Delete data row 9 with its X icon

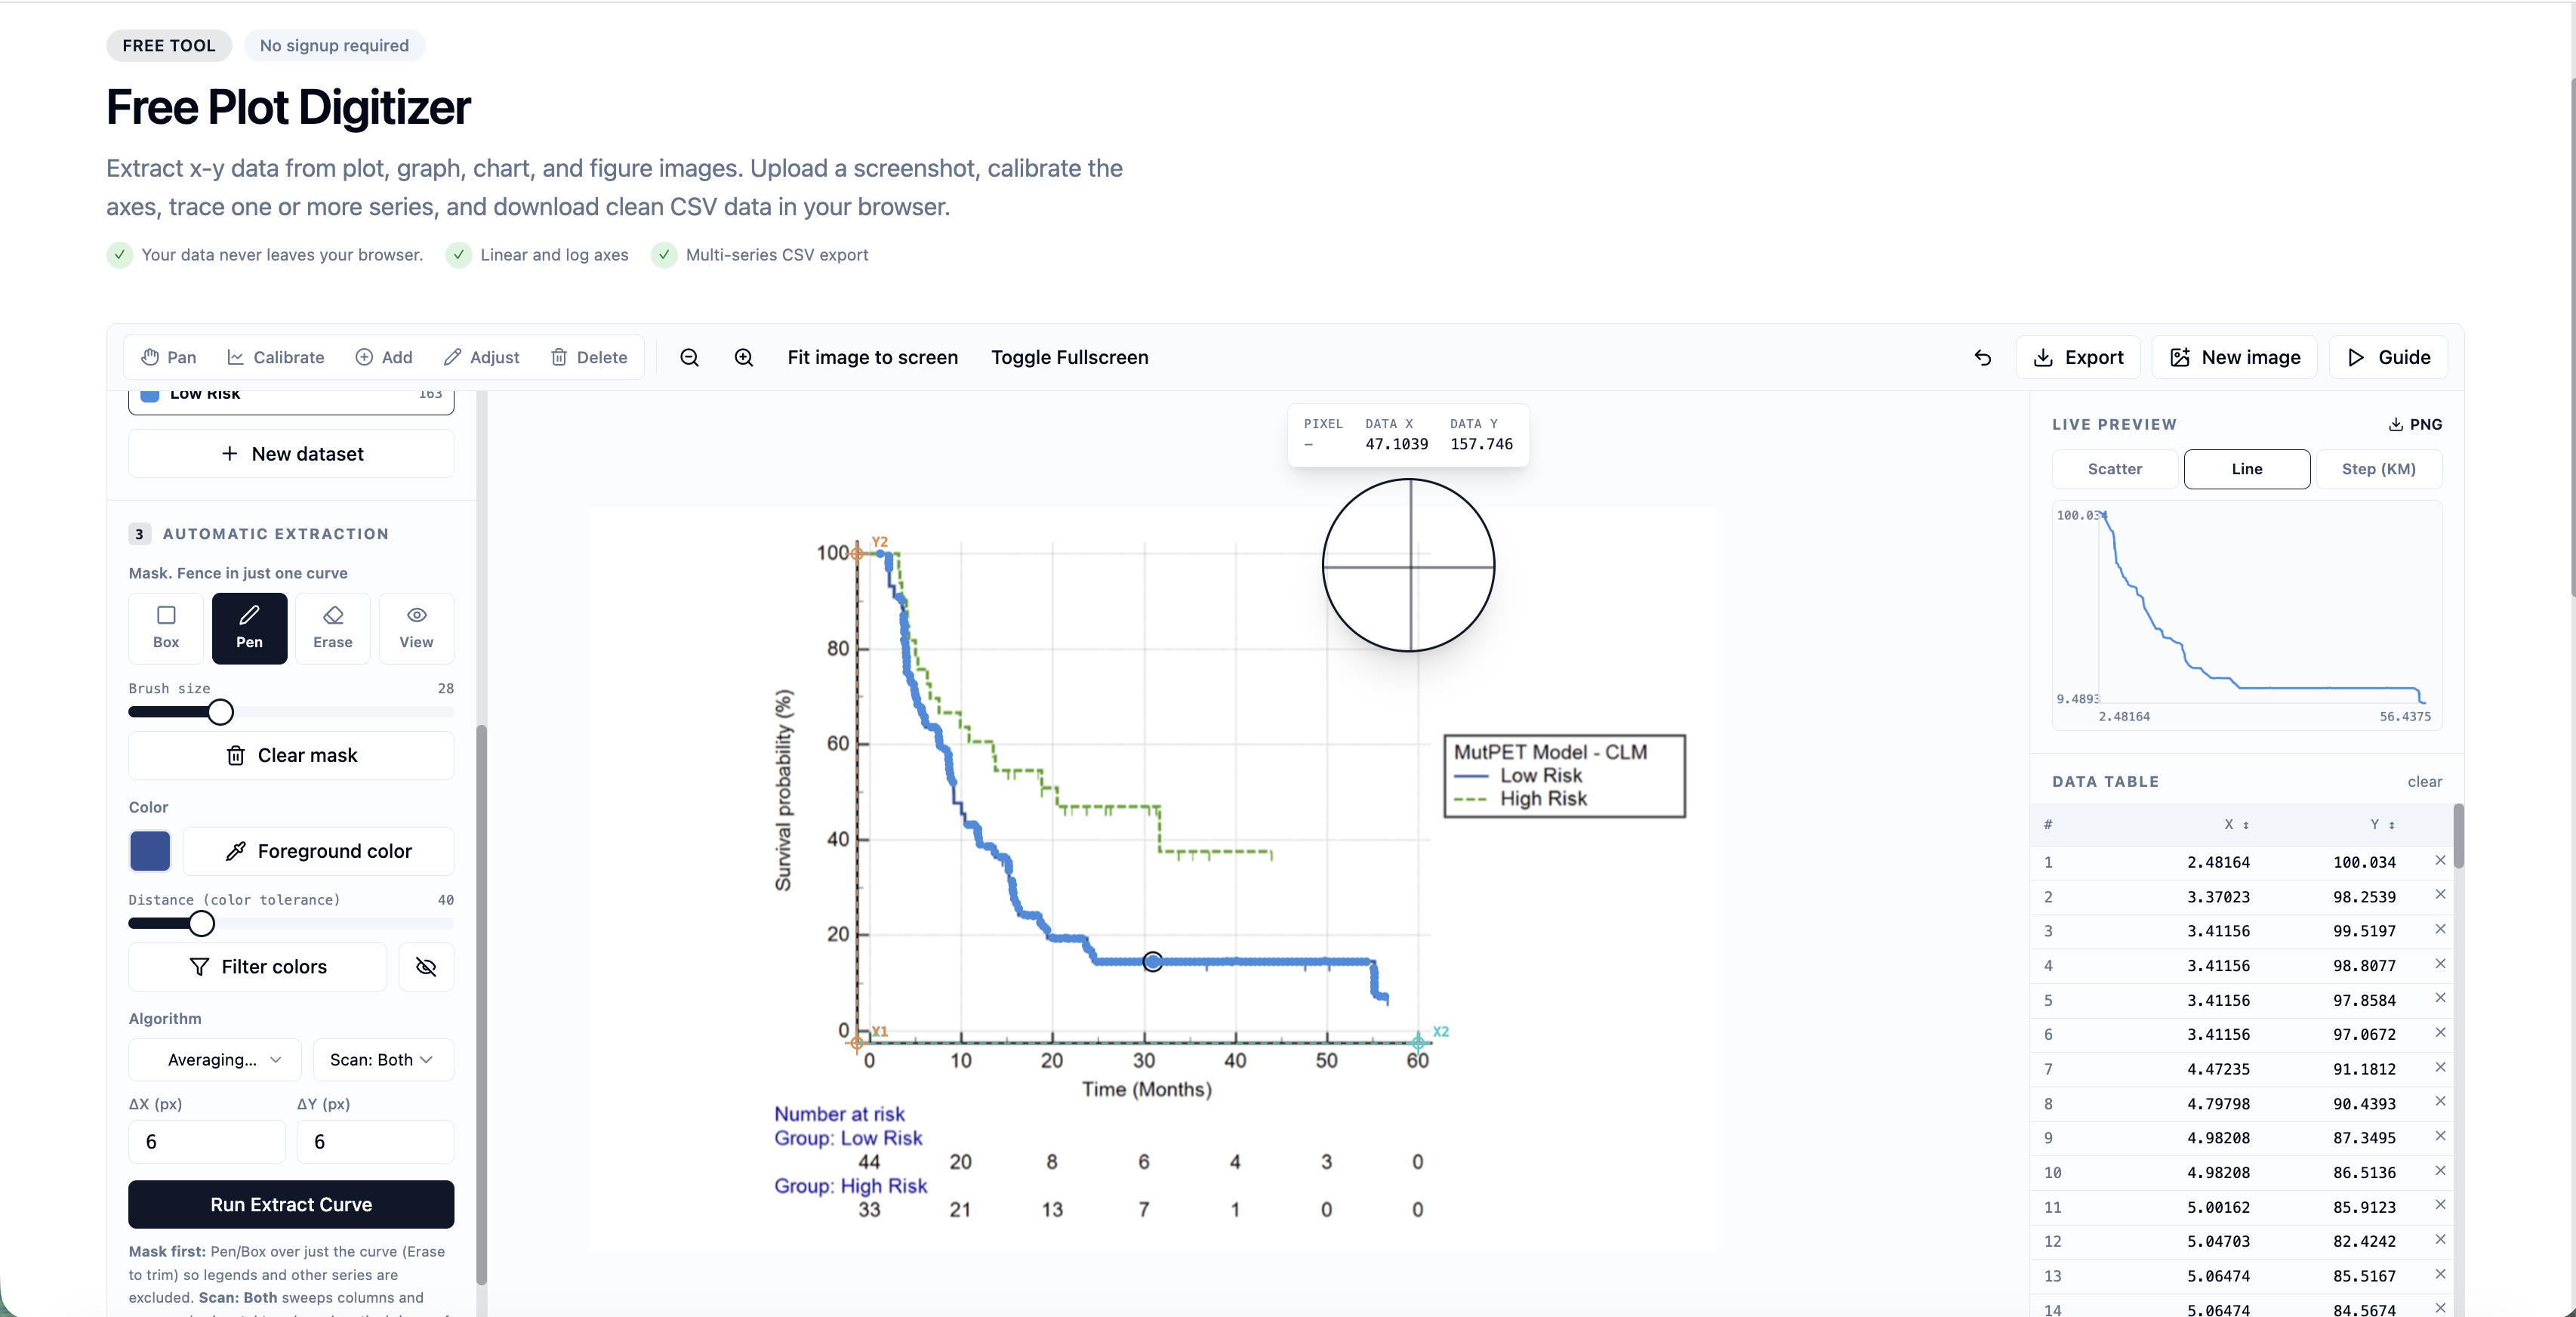tap(2440, 1136)
